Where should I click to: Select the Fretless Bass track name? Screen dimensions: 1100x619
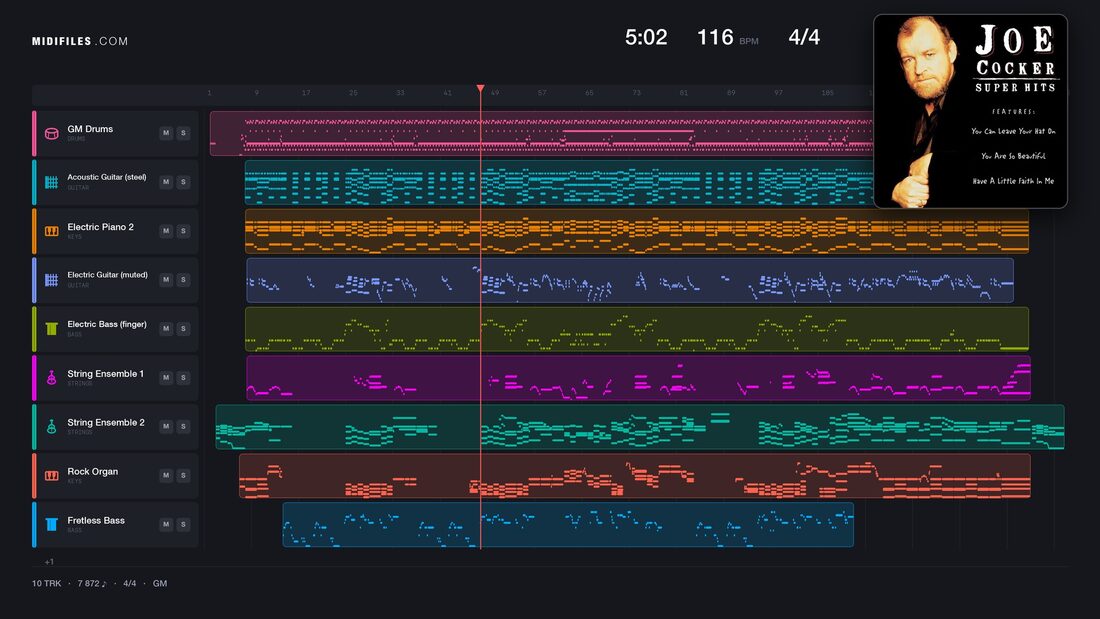pos(96,520)
